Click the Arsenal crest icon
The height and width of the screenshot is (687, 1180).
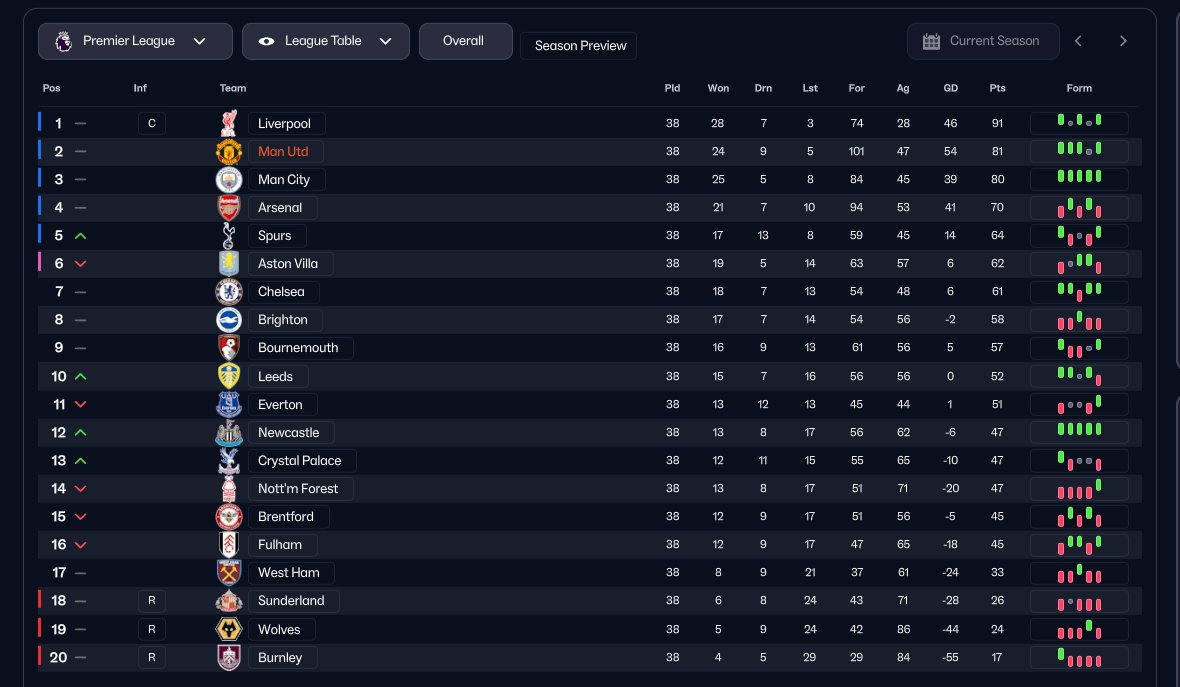(230, 208)
